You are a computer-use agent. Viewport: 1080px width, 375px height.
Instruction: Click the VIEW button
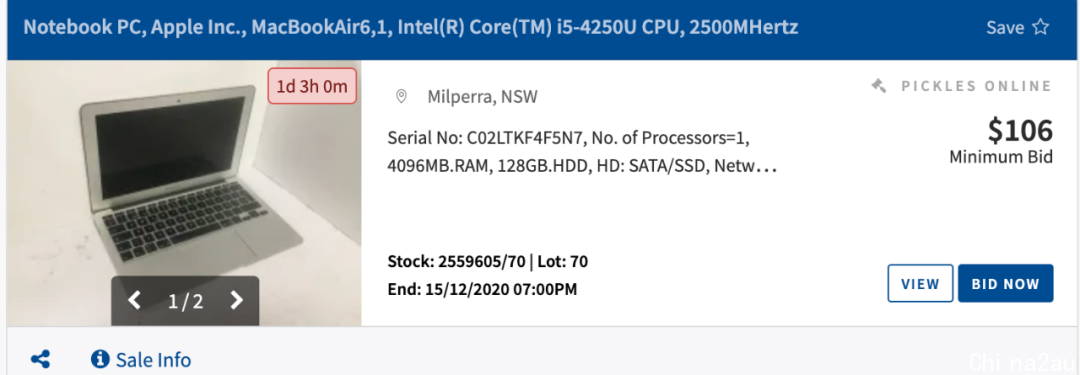pyautogui.click(x=920, y=283)
